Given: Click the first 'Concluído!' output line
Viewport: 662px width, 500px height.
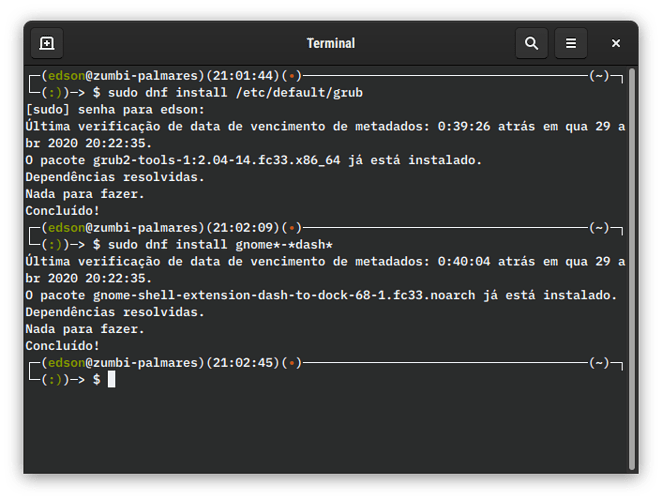Looking at the screenshot, I should pyautogui.click(x=62, y=211).
